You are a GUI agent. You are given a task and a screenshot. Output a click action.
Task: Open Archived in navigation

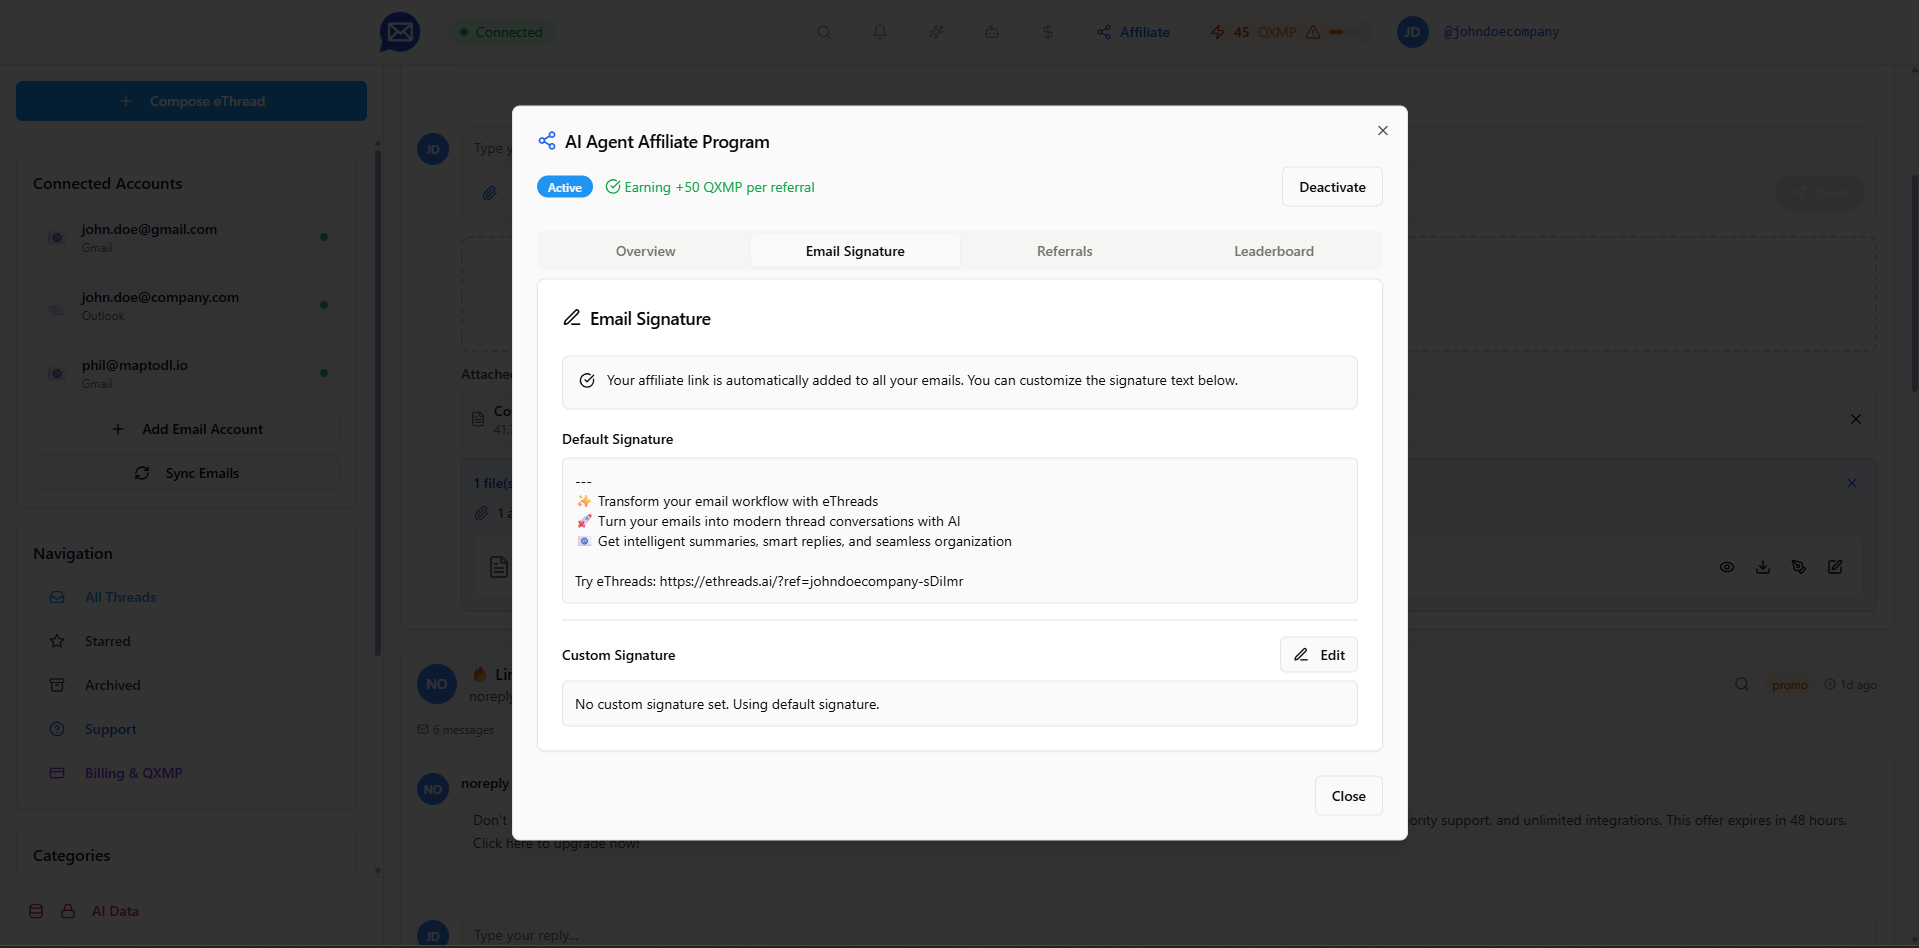[x=112, y=685]
